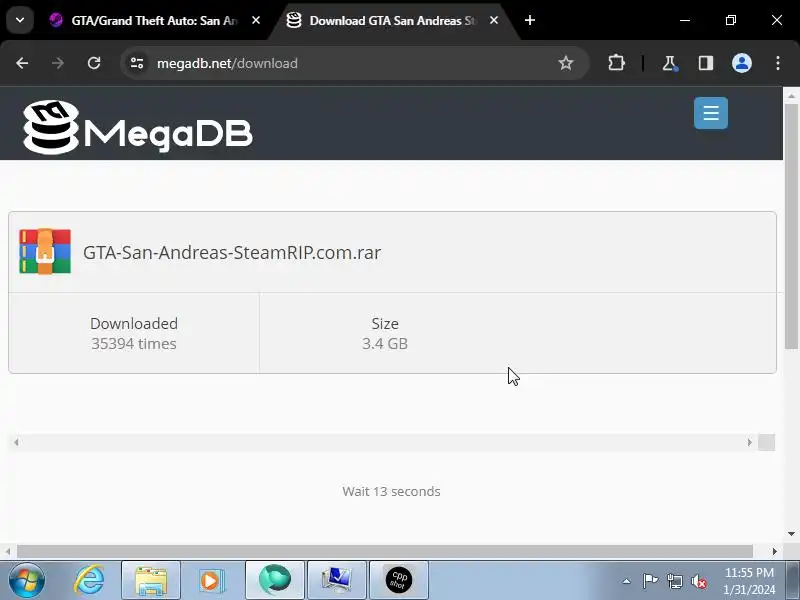This screenshot has height=600, width=800.
Task: Open the tab search dropdown arrow
Action: pyautogui.click(x=20, y=20)
